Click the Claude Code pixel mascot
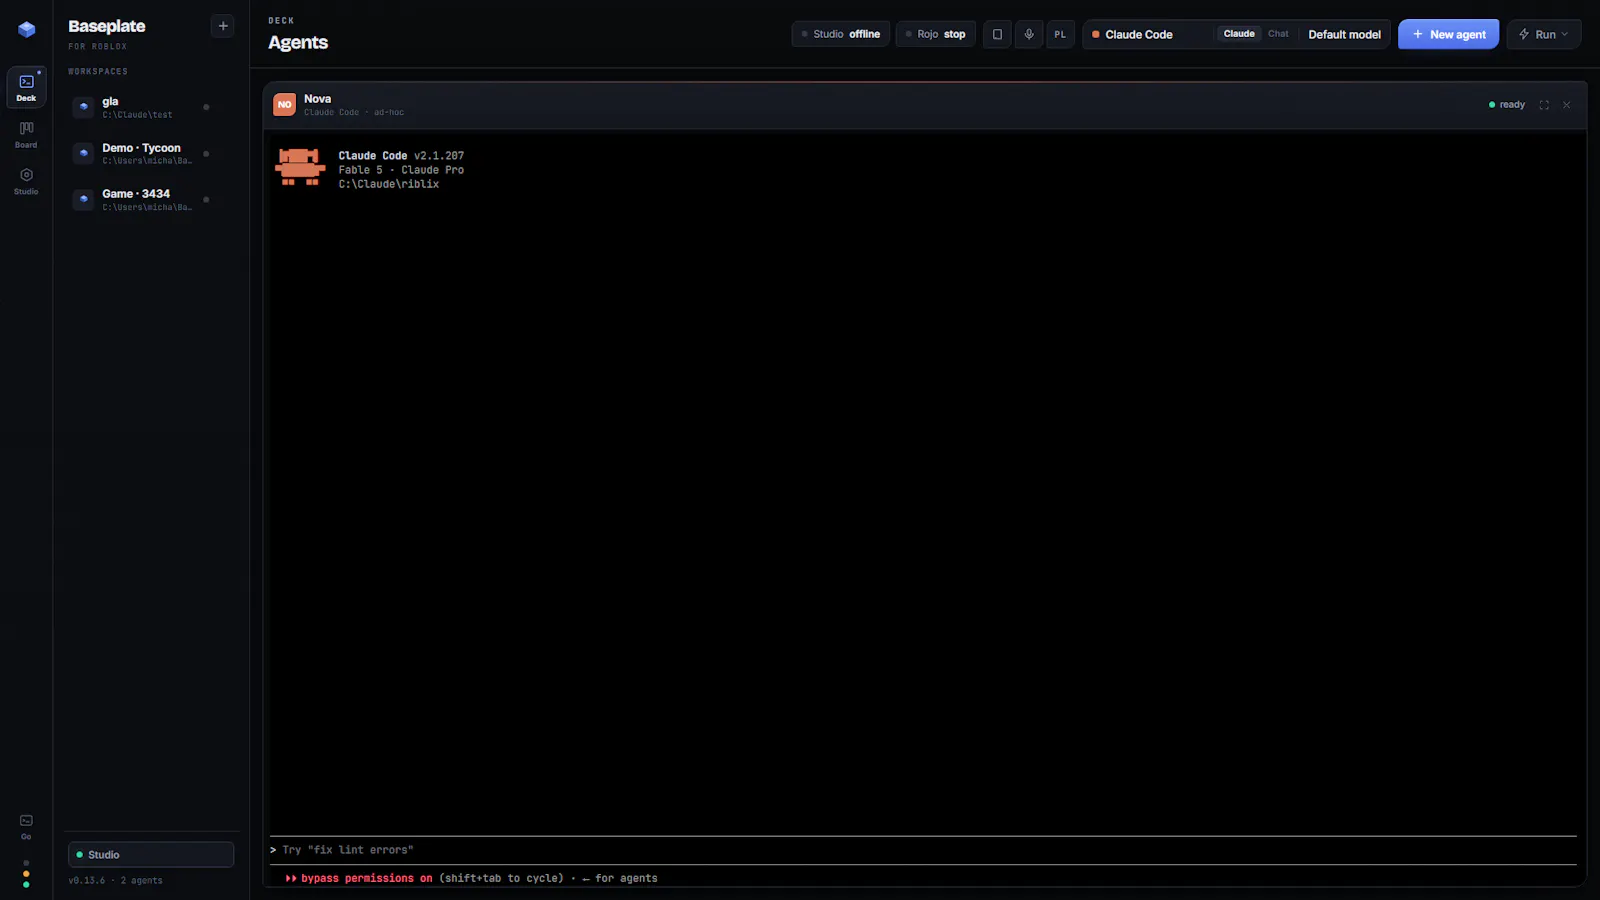1600x900 pixels. (x=300, y=167)
